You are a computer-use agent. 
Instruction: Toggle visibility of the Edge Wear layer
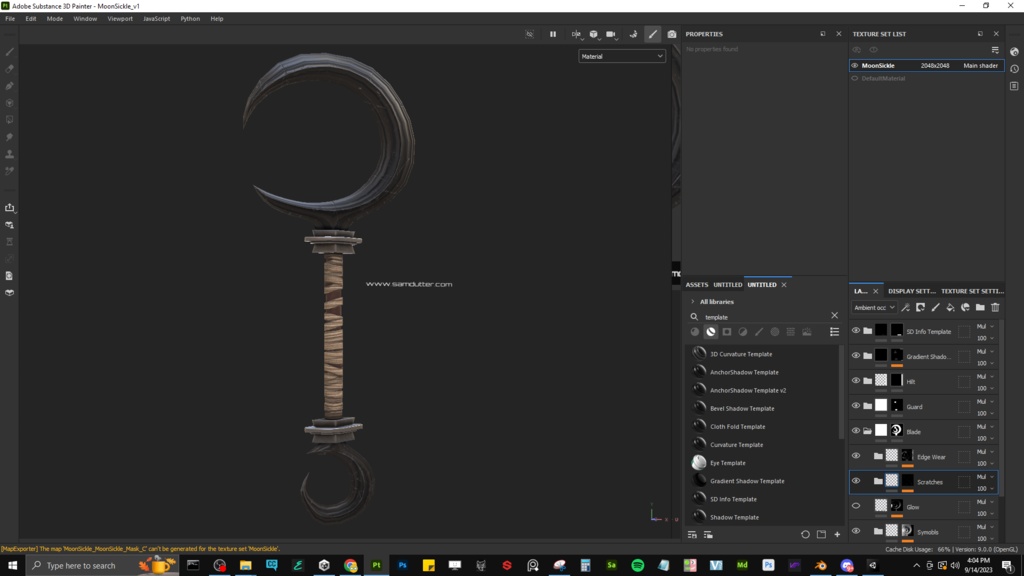tap(856, 456)
